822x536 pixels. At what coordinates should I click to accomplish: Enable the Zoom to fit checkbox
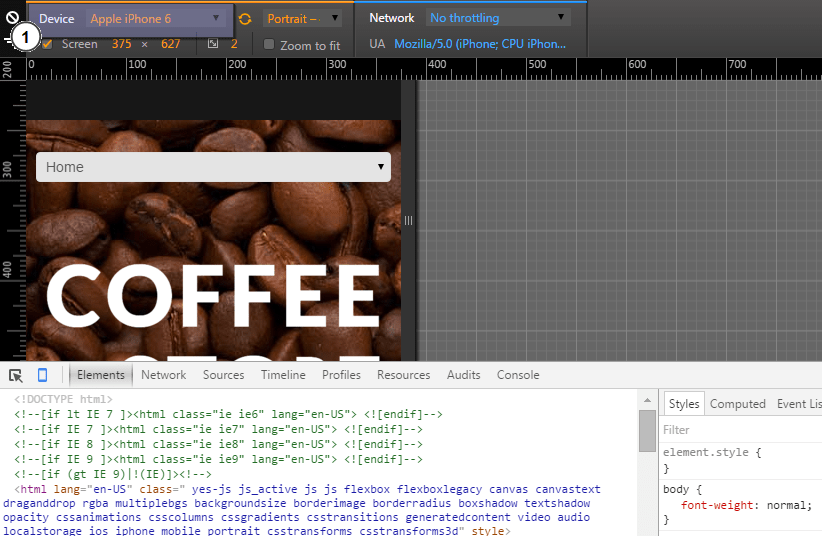coord(269,45)
